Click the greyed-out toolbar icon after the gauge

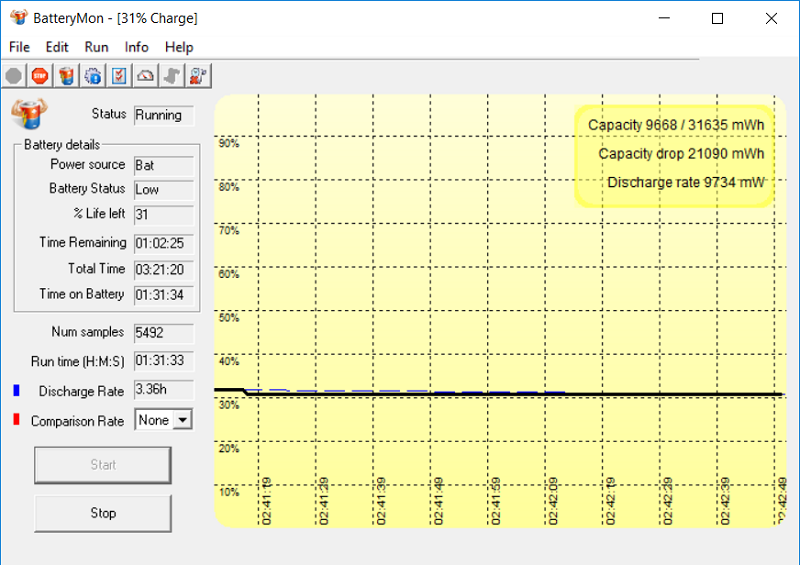pyautogui.click(x=172, y=75)
